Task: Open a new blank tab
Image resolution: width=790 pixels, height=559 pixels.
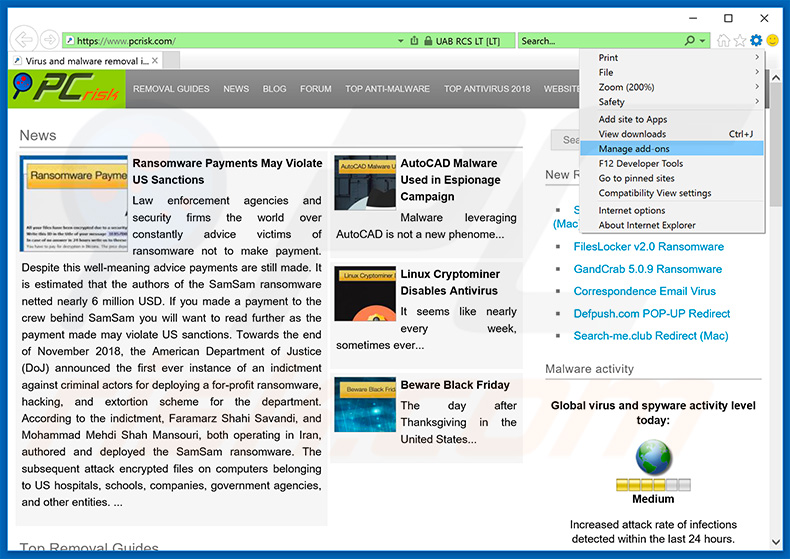Action: click(171, 60)
